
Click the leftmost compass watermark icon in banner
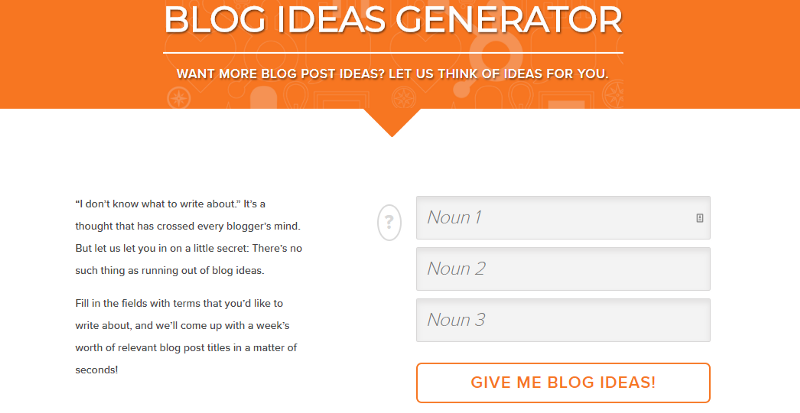(180, 99)
